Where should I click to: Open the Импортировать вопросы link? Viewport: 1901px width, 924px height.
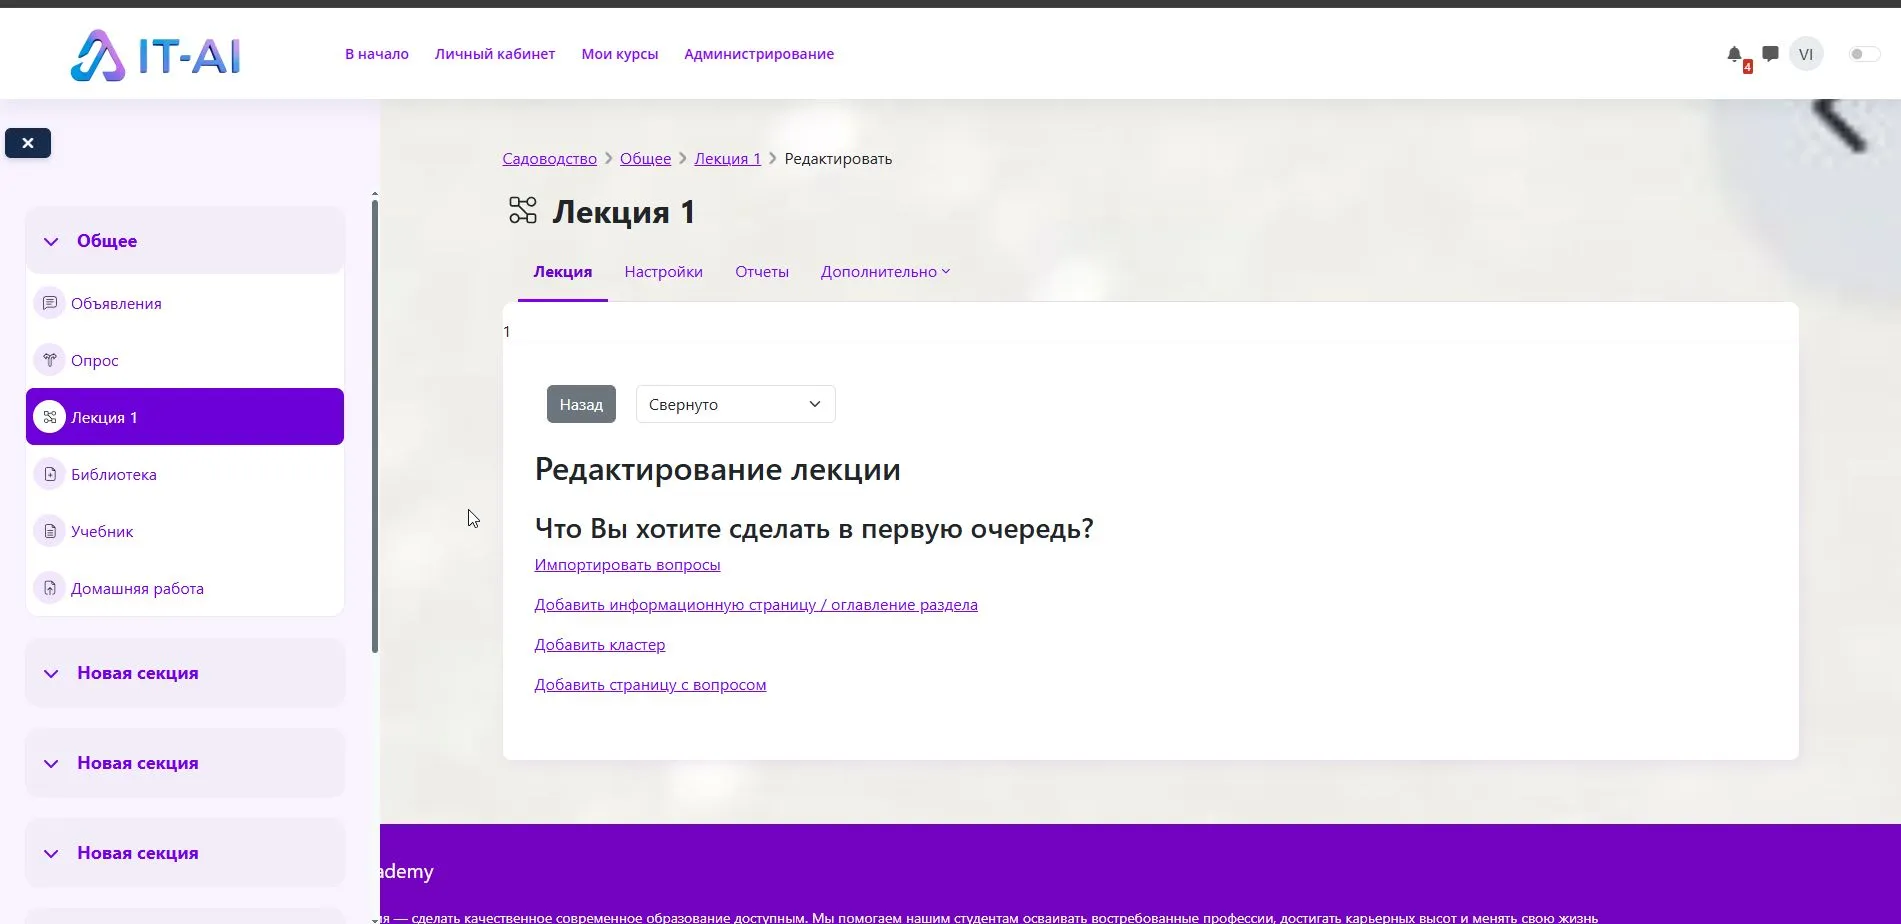[x=627, y=565]
